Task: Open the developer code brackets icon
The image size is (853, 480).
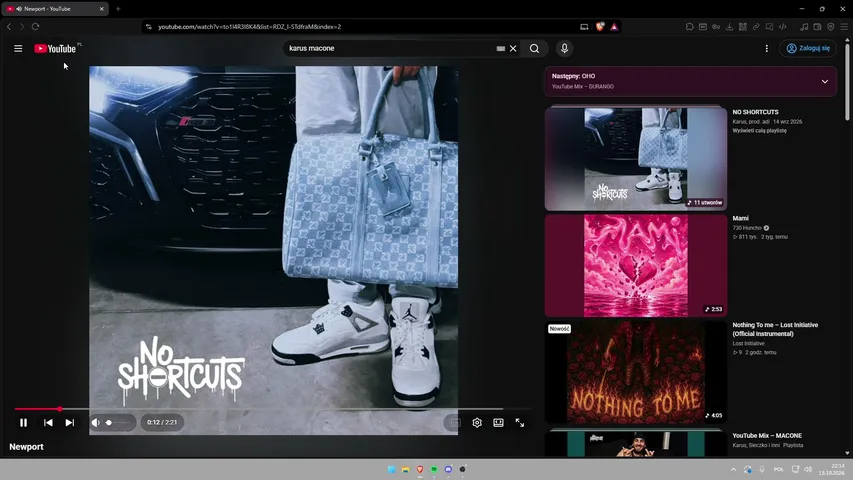Action: [x=782, y=27]
